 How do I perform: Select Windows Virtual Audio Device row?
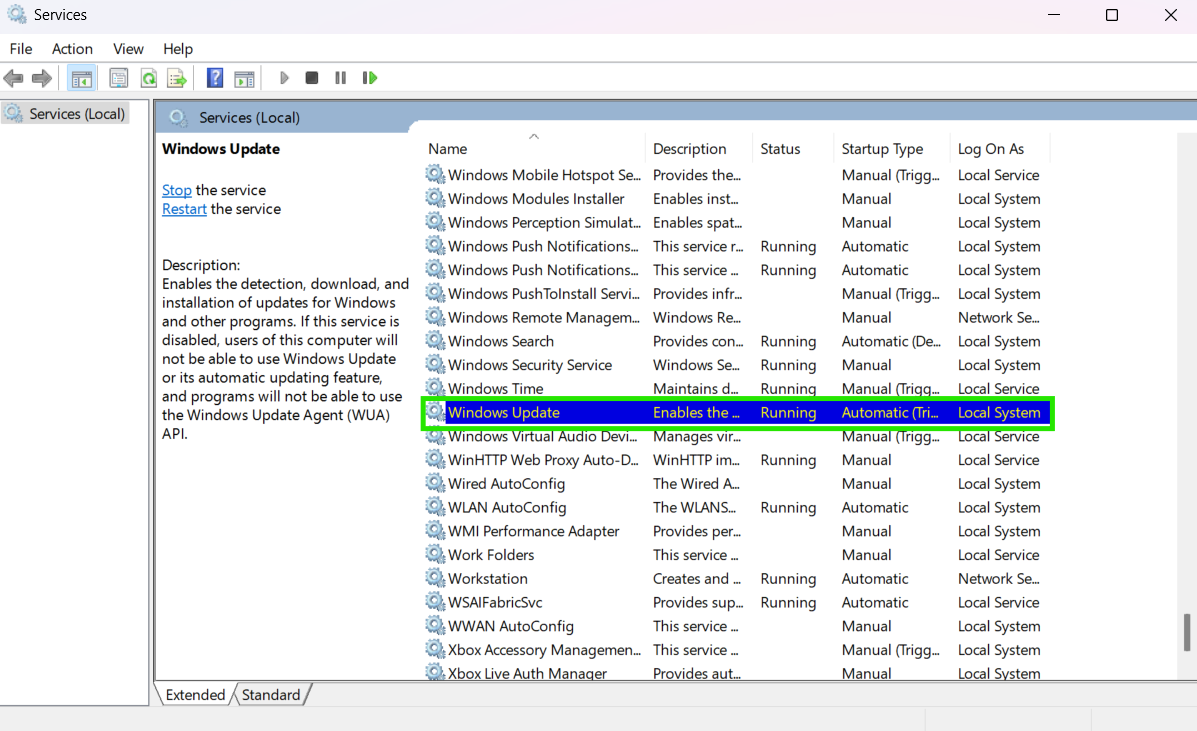point(737,436)
